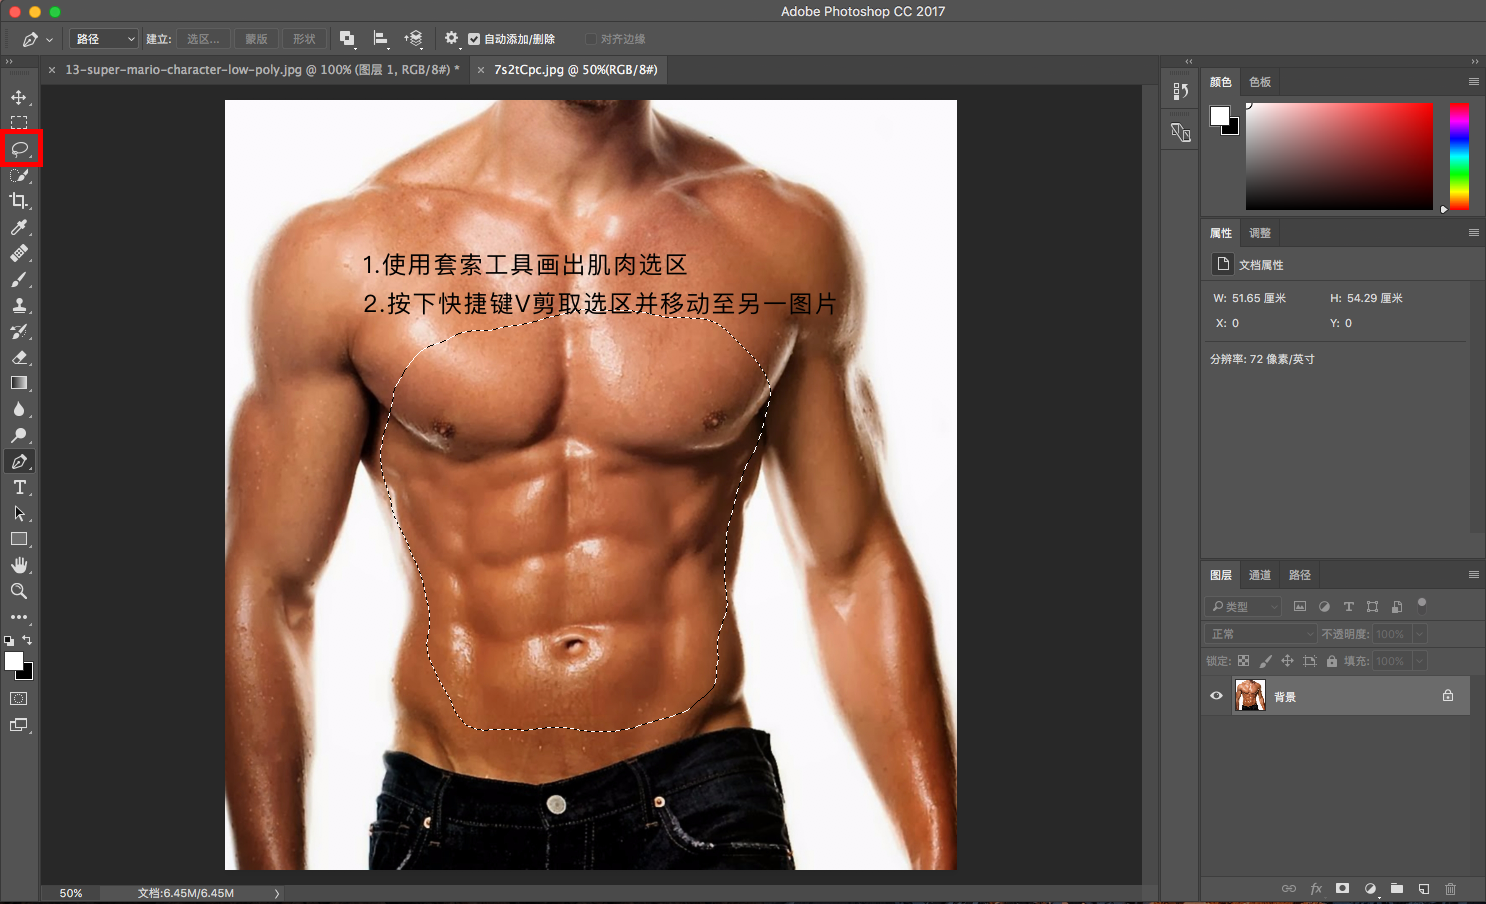
Task: Open the 路径 tool mode dropdown
Action: (104, 39)
